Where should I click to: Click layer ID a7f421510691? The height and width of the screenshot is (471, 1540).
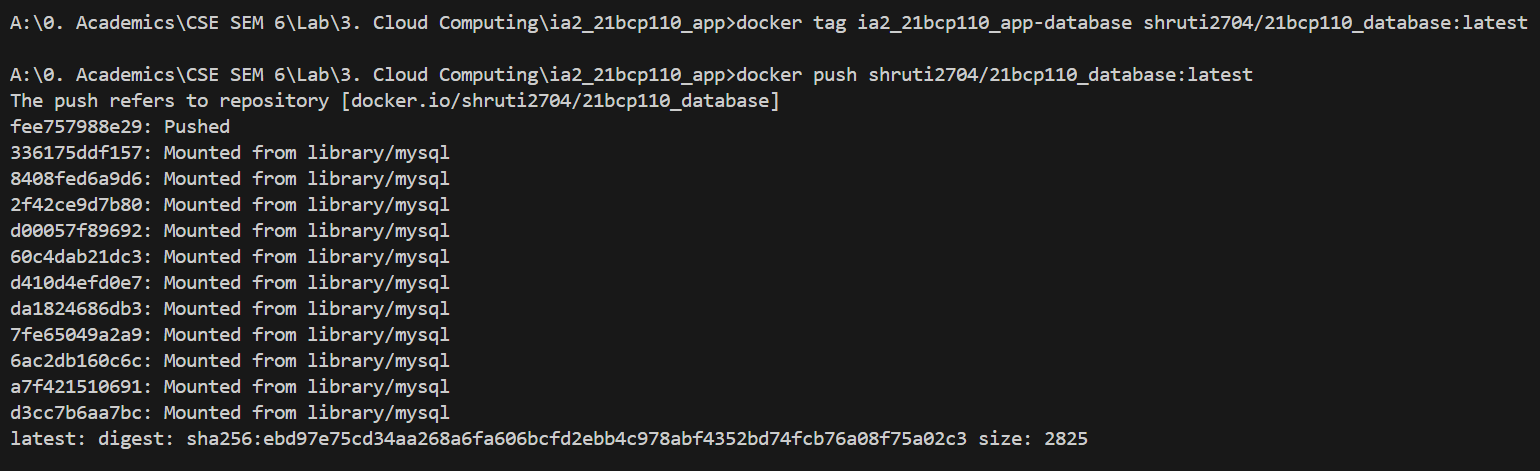(80, 387)
